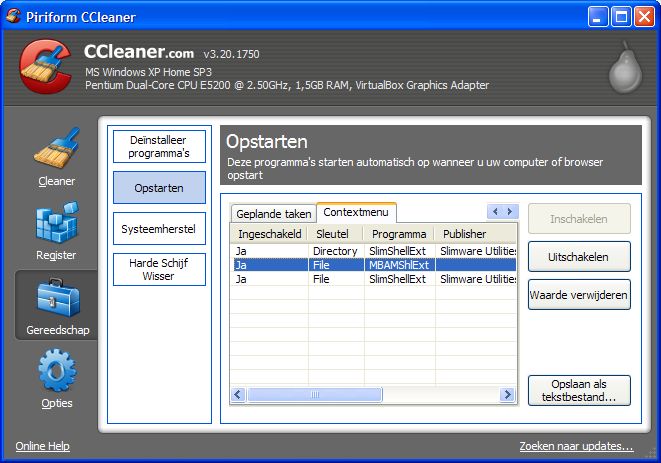Click the Piriform pear icon
This screenshot has width=661, height=463.
(624, 67)
